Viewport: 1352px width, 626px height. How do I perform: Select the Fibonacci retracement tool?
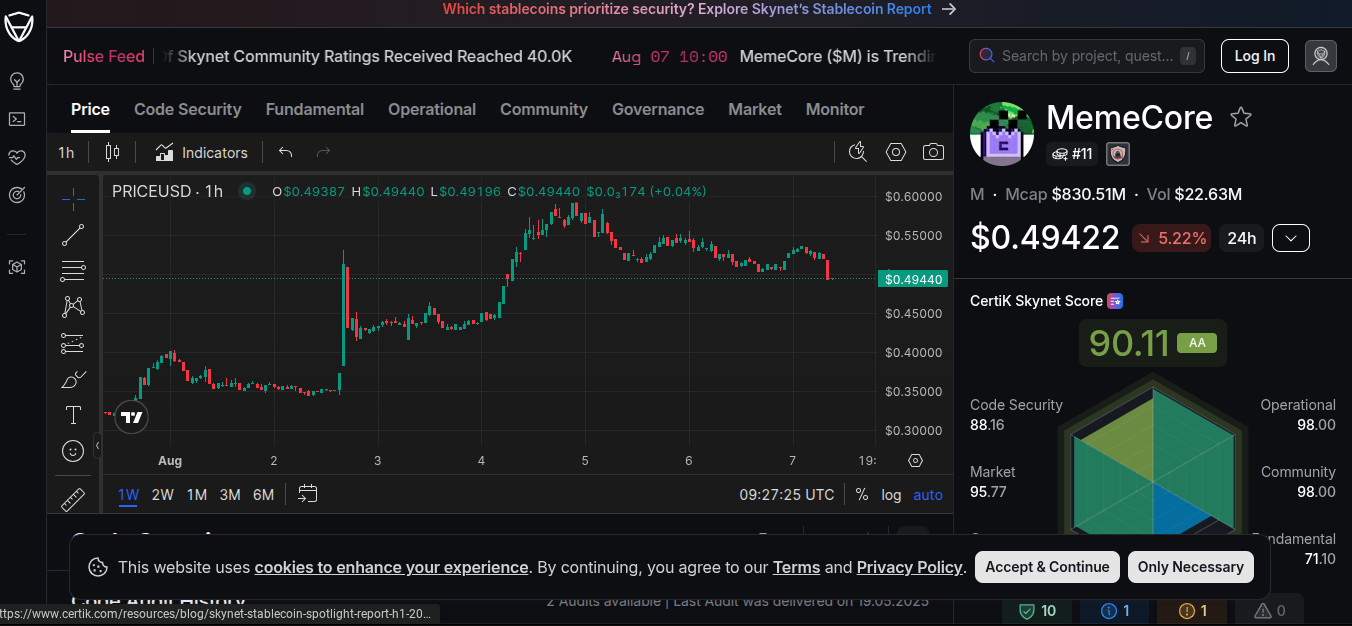[x=73, y=270]
